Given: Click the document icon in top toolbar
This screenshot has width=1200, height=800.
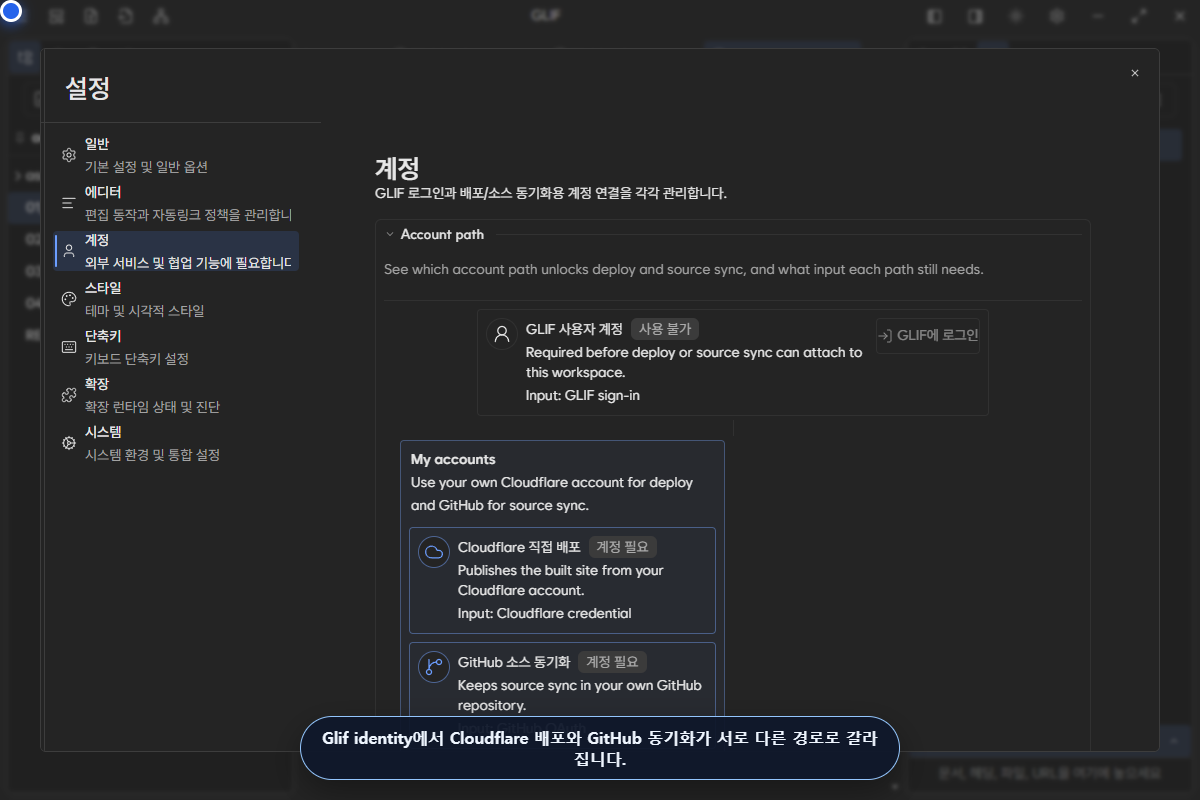Looking at the screenshot, I should tap(91, 17).
